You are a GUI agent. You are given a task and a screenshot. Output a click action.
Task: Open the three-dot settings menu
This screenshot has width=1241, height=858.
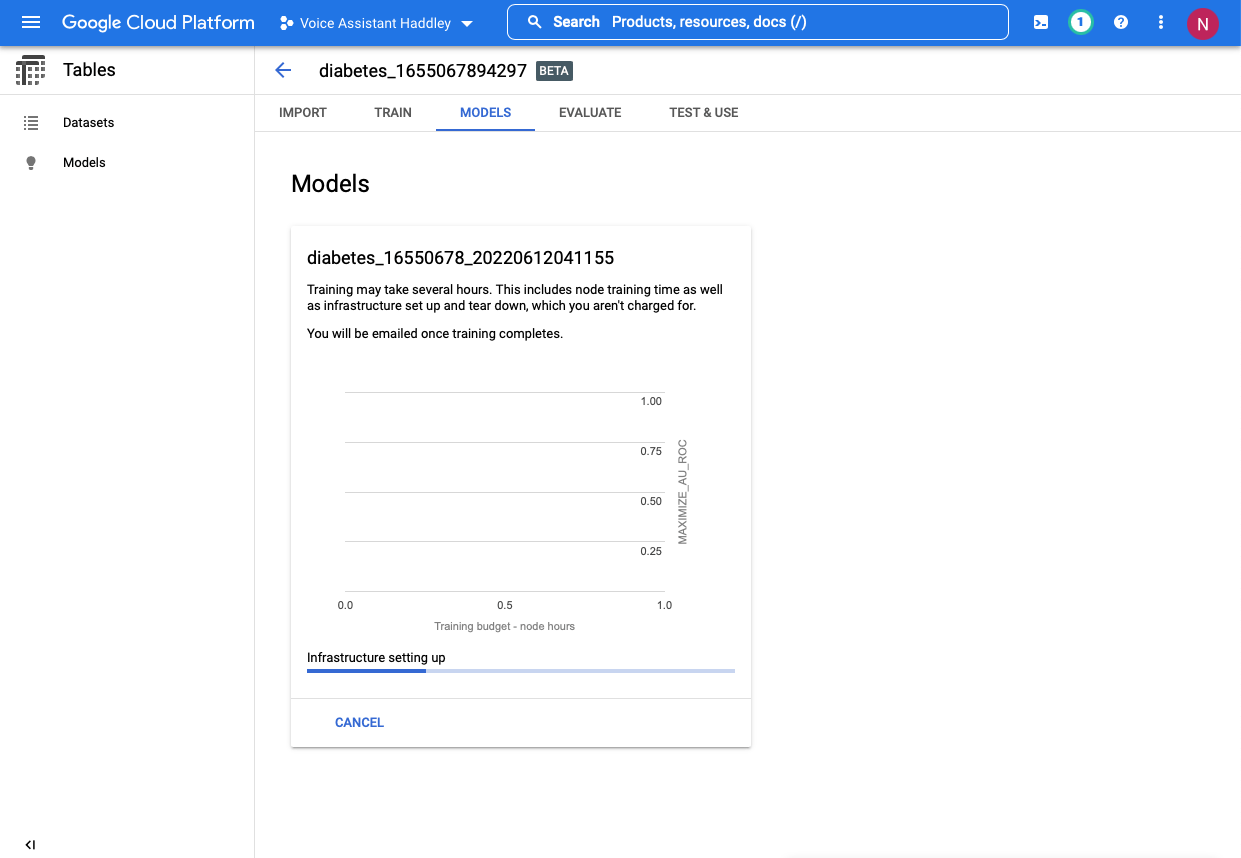pyautogui.click(x=1160, y=22)
